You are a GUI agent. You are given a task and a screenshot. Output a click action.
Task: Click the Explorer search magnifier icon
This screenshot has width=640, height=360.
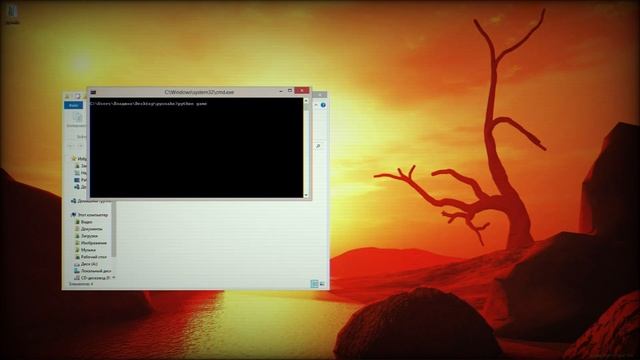pyautogui.click(x=318, y=146)
